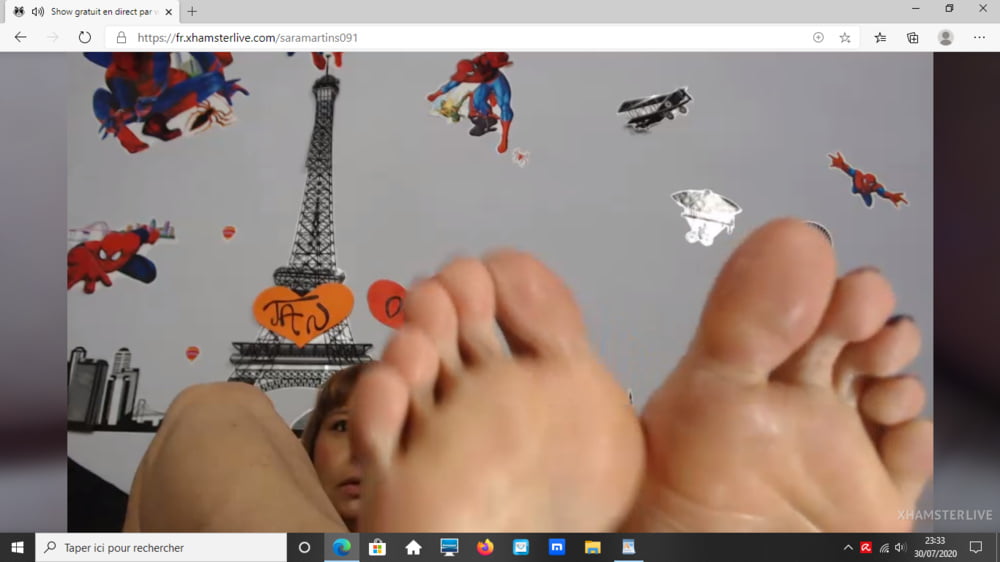Open the system volume tray icon
The image size is (1000, 562).
point(901,547)
